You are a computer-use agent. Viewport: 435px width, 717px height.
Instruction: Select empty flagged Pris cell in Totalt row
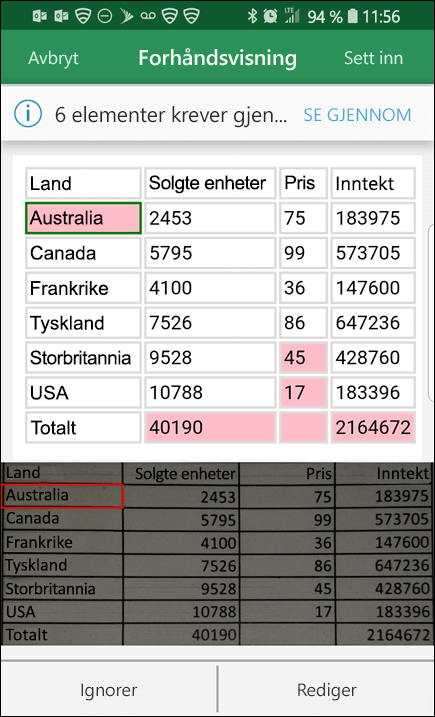(x=304, y=428)
